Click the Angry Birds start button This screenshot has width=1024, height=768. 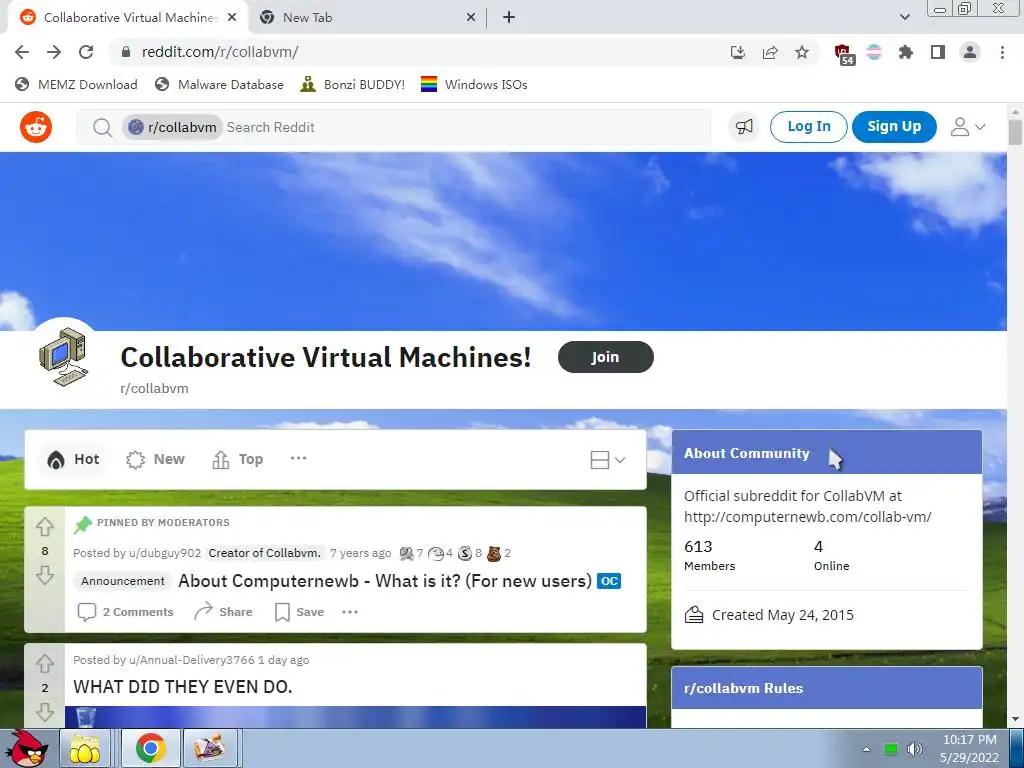coord(29,748)
